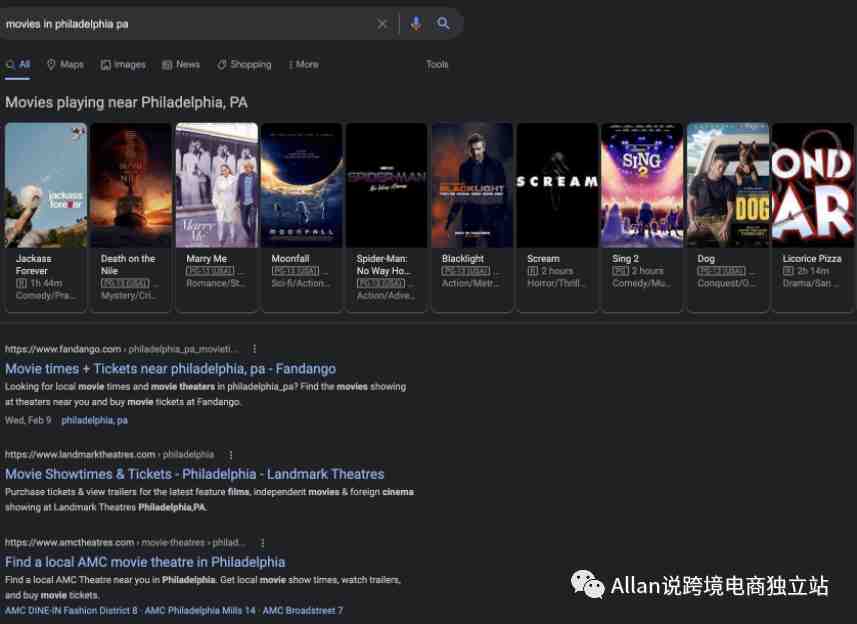
Task: Start voice search with the microphone icon
Action: click(416, 23)
